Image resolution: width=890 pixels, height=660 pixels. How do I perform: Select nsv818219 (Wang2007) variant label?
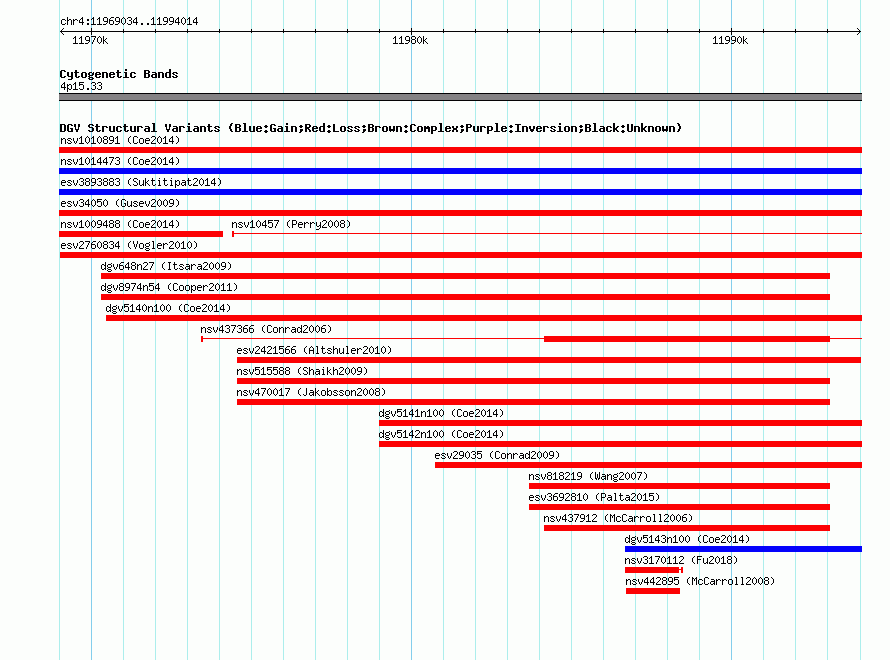point(588,476)
